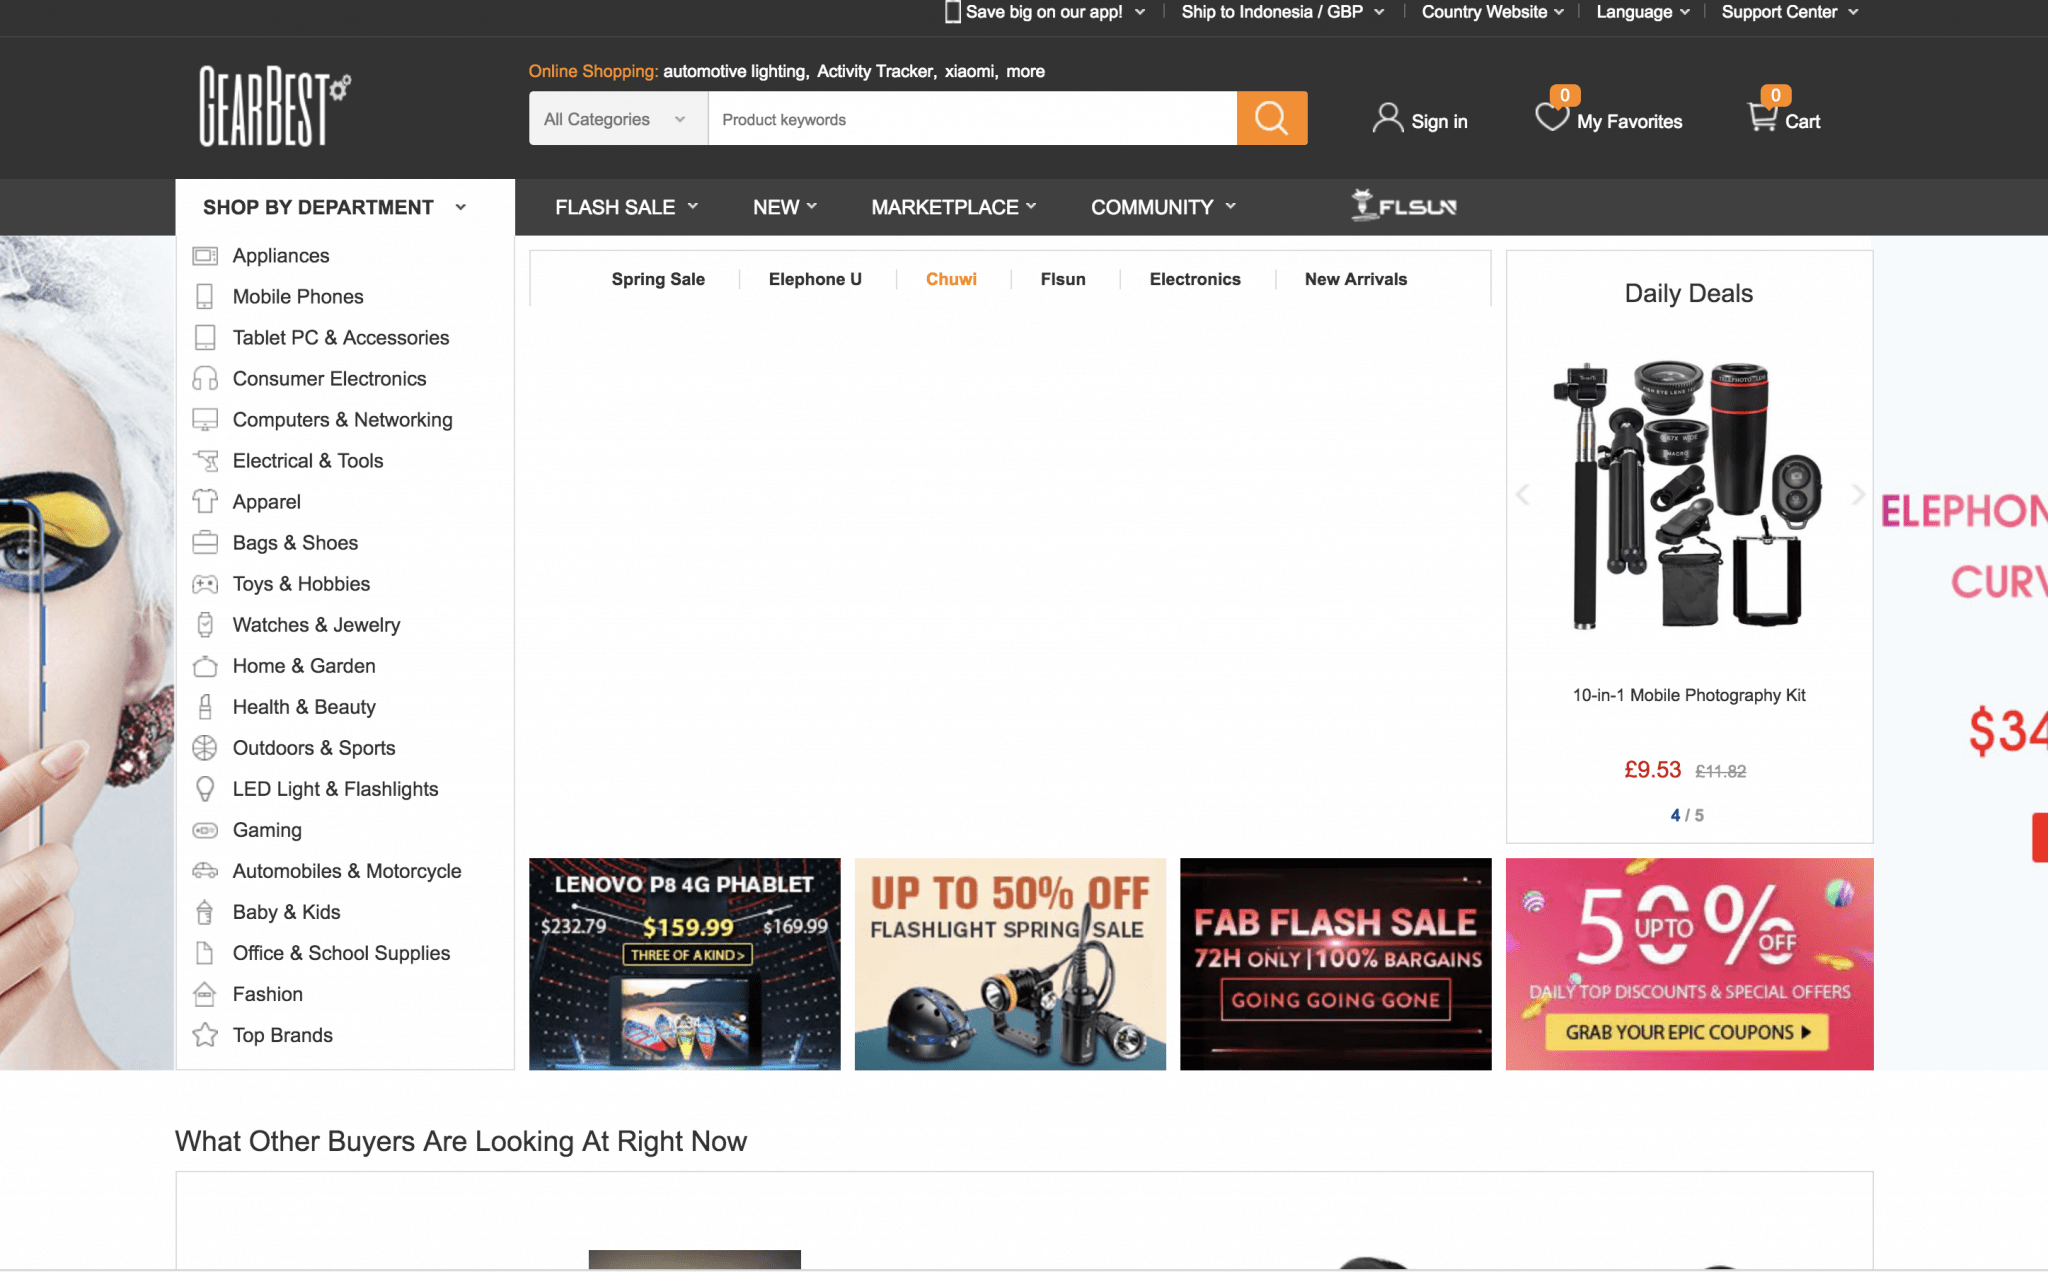Click the Product keywords search field
2048x1272 pixels.
pos(972,118)
